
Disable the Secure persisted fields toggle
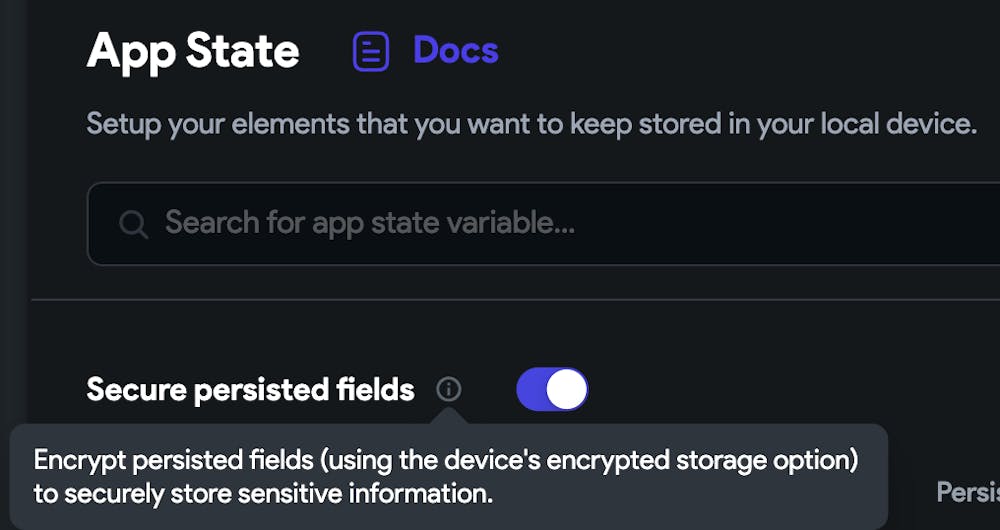tap(552, 389)
